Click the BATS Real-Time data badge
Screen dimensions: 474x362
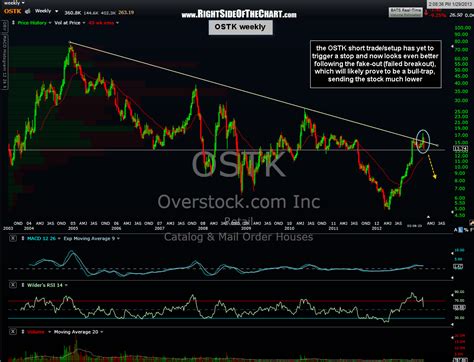click(406, 13)
